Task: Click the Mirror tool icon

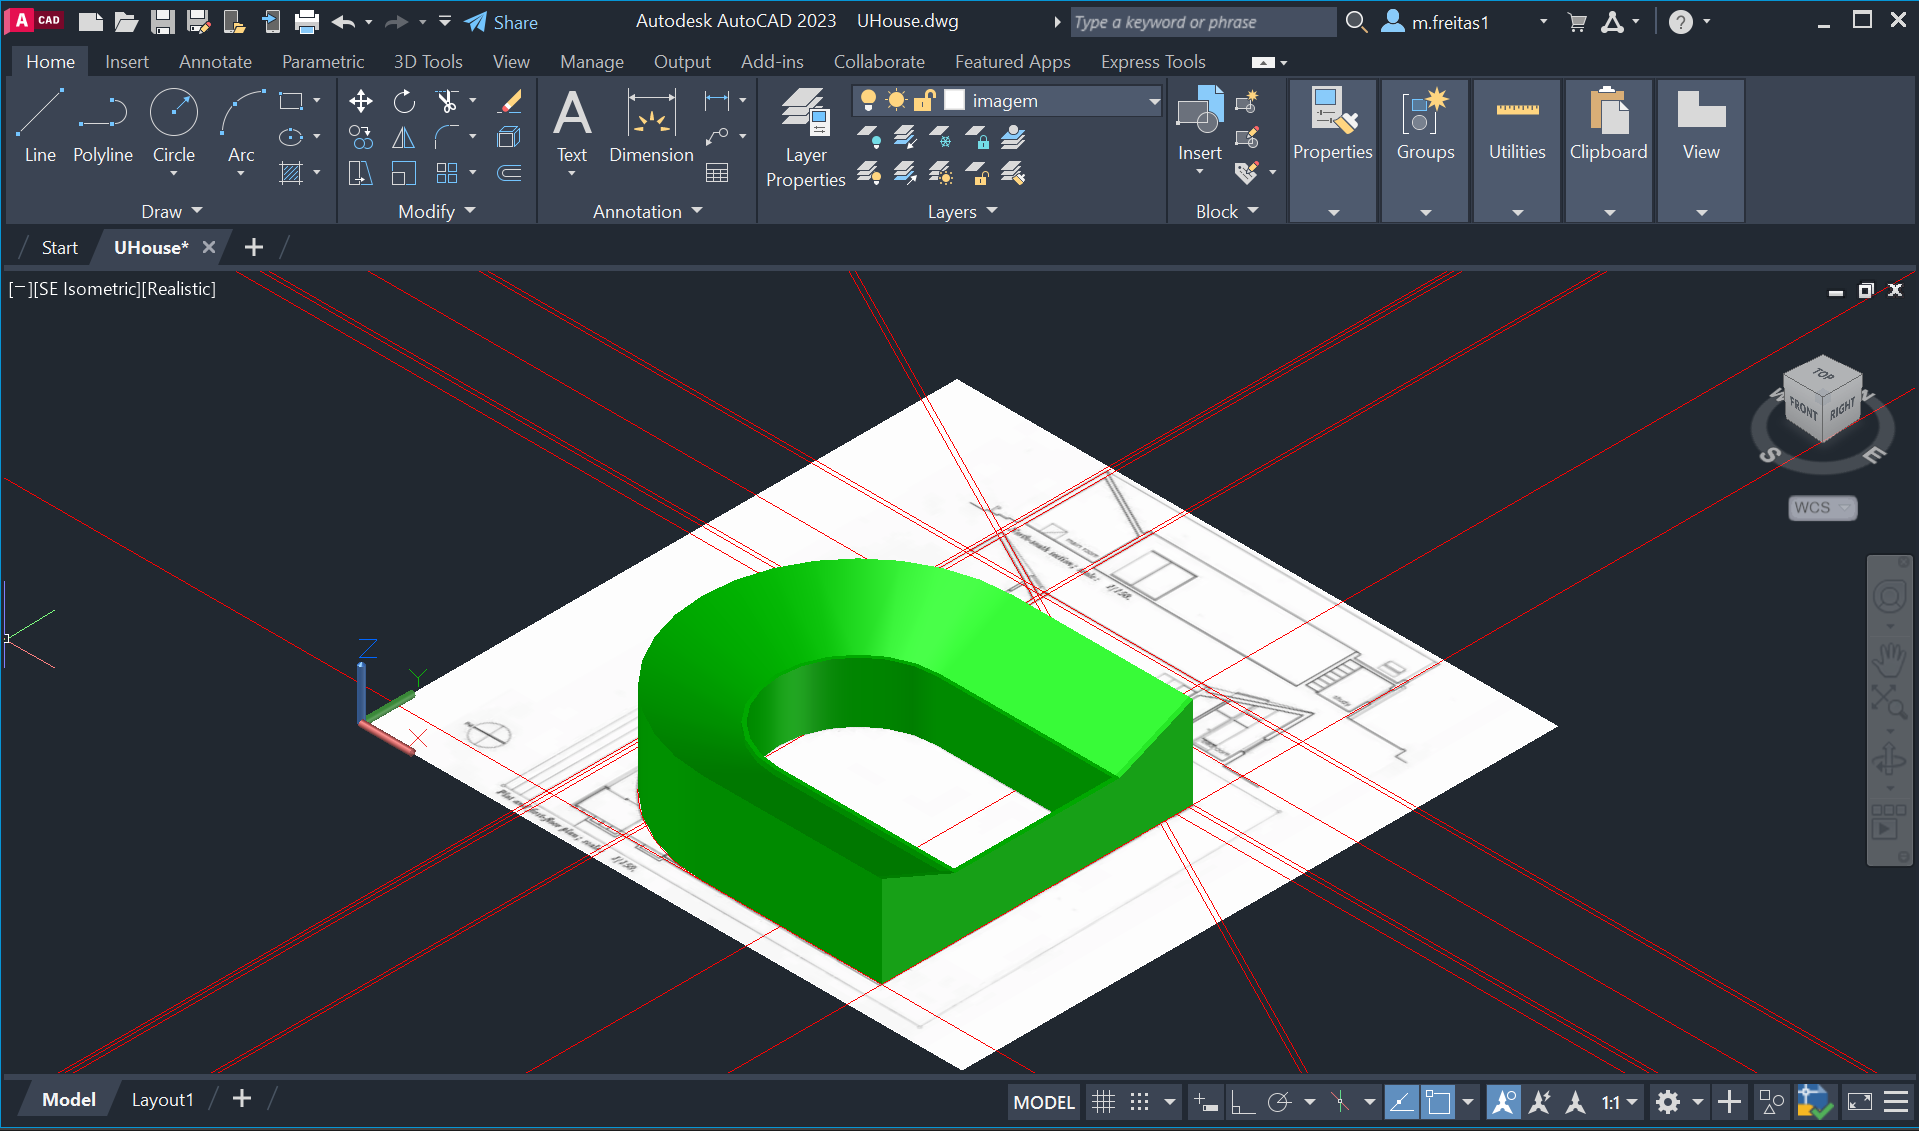Action: (x=404, y=137)
